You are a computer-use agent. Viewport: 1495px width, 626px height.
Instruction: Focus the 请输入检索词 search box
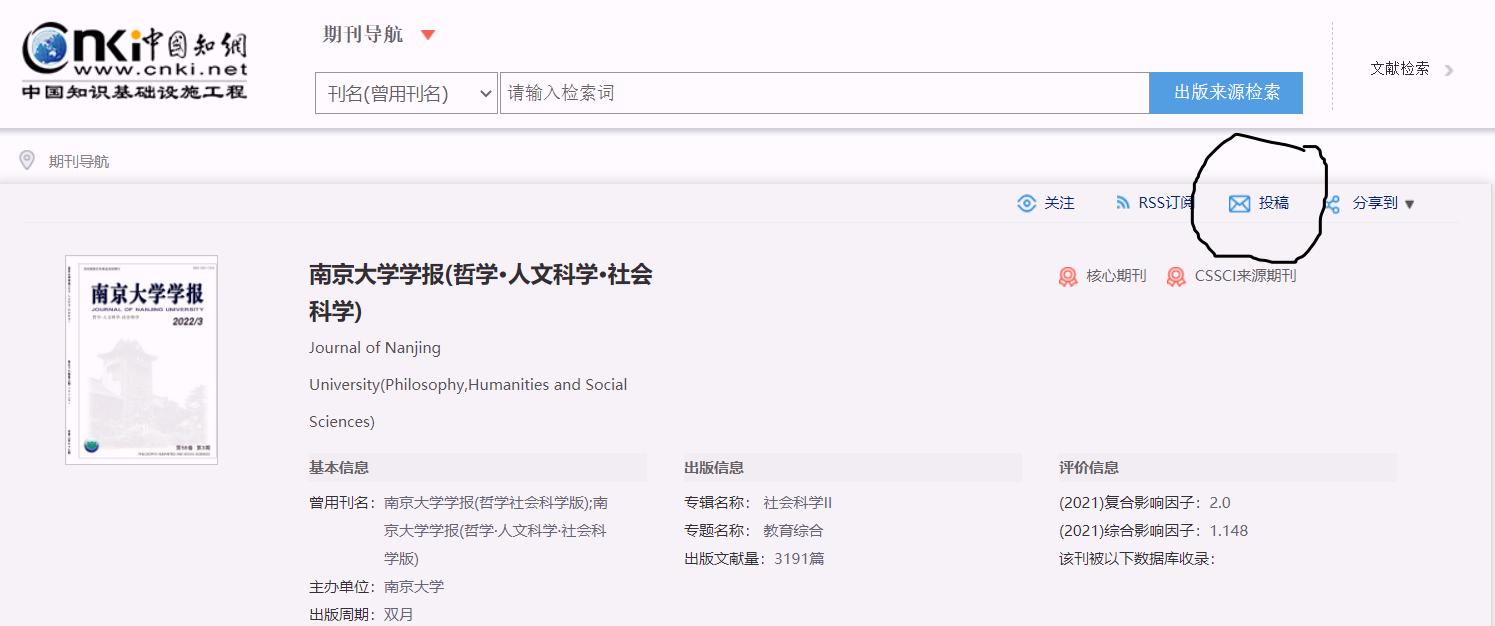(x=824, y=93)
